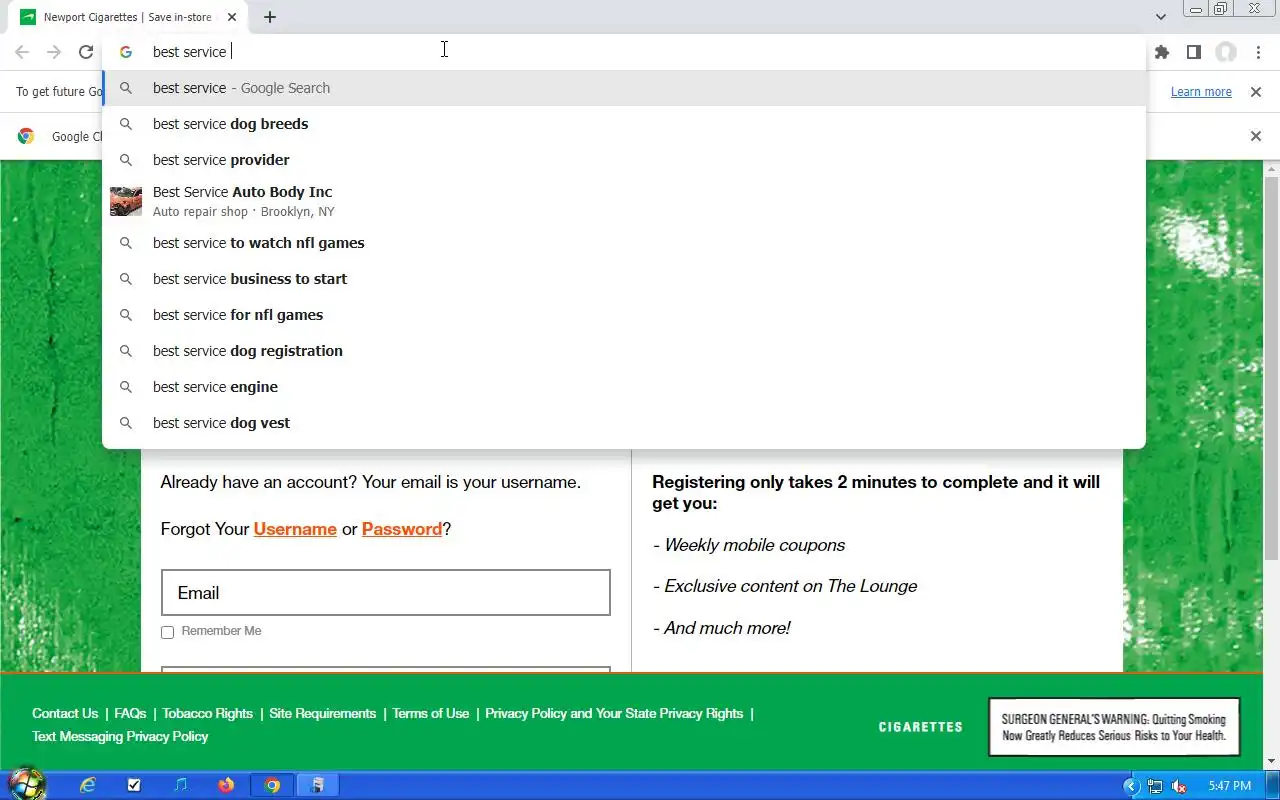Click the Surgeon General's Warning box

1114,727
